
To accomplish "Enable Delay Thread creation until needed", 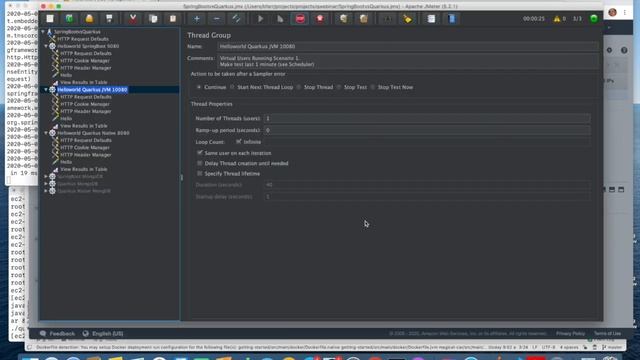I will (x=200, y=163).
